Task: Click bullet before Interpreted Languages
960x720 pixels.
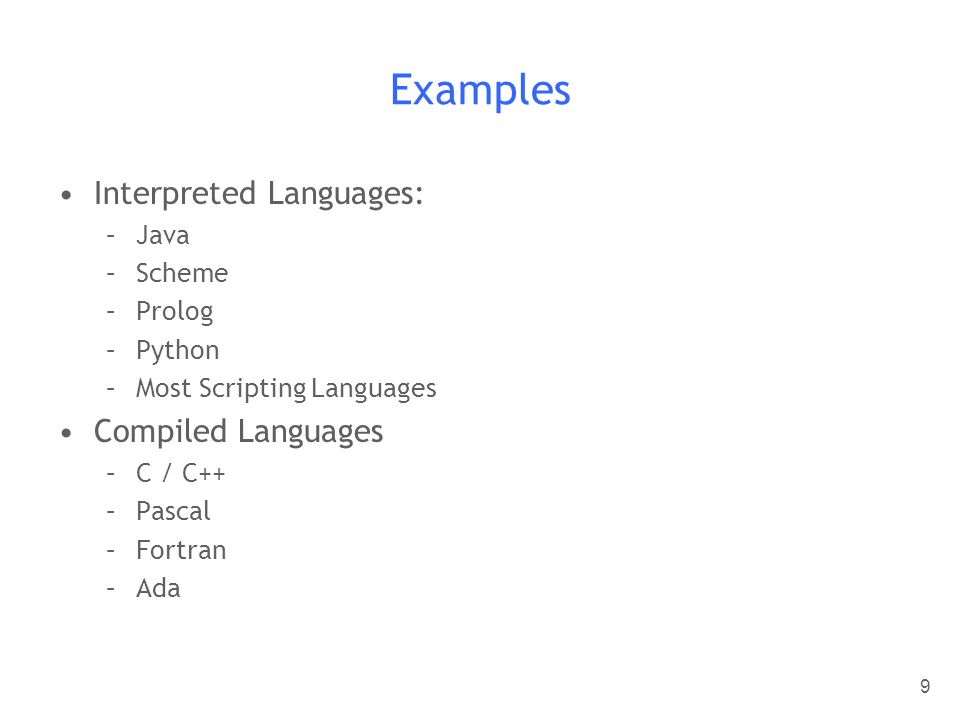Action: (x=67, y=195)
